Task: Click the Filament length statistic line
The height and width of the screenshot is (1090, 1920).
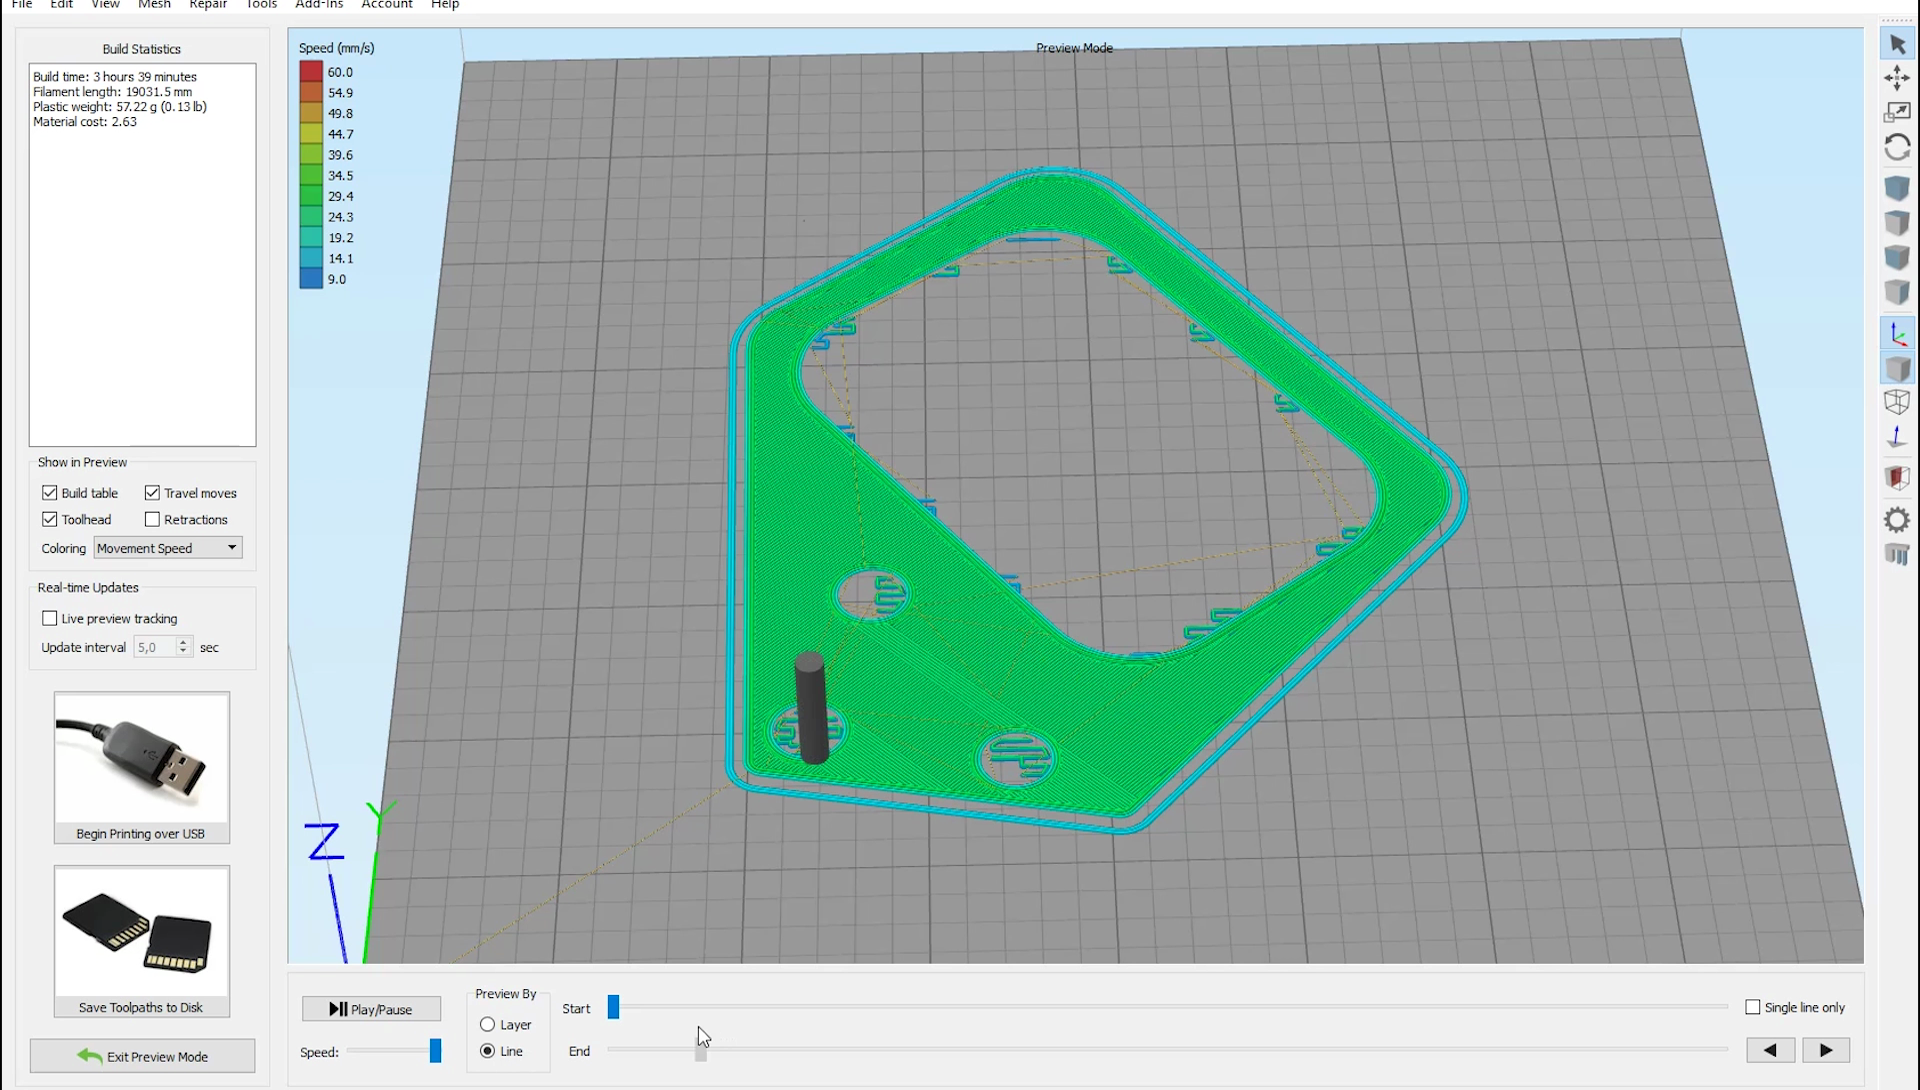Action: pos(113,91)
